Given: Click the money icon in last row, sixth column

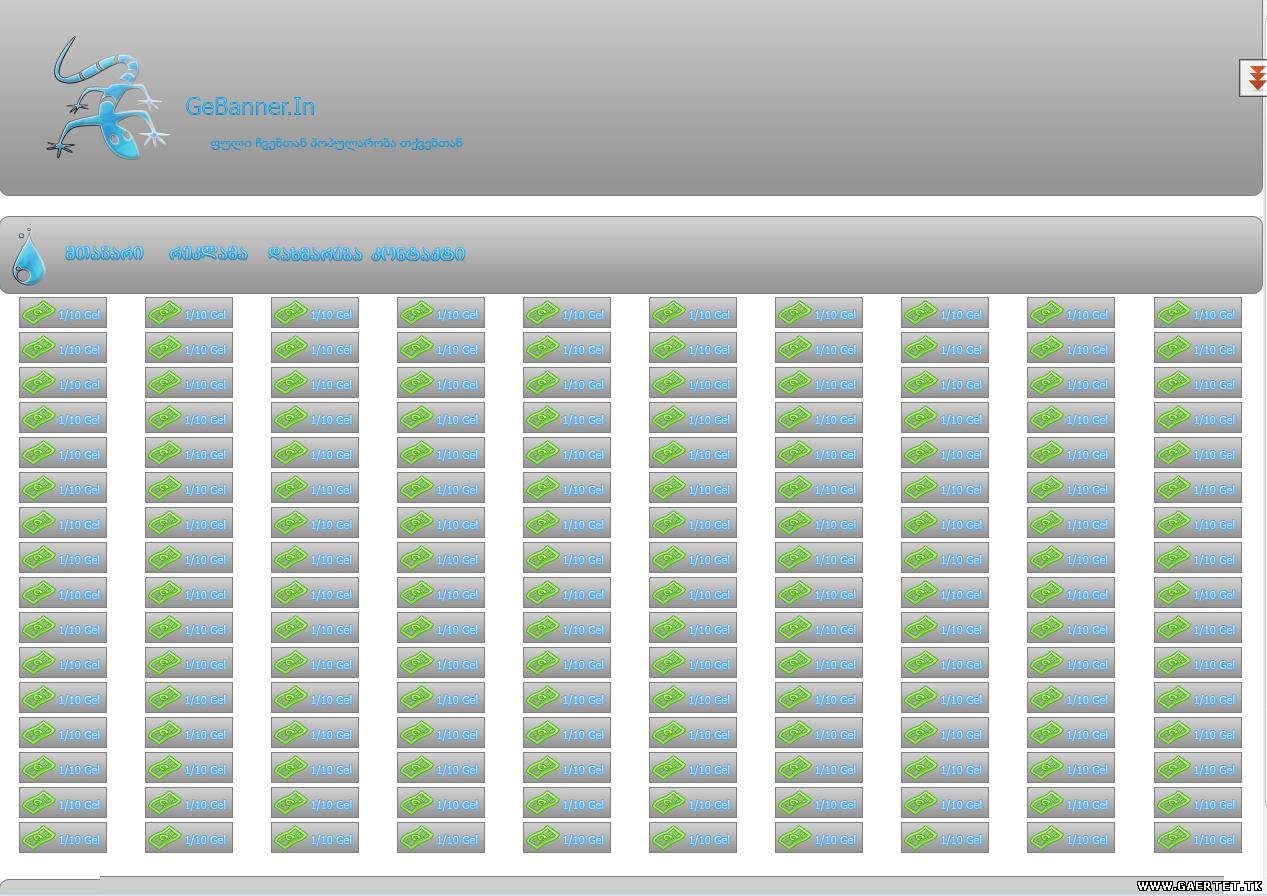Looking at the screenshot, I should 668,838.
